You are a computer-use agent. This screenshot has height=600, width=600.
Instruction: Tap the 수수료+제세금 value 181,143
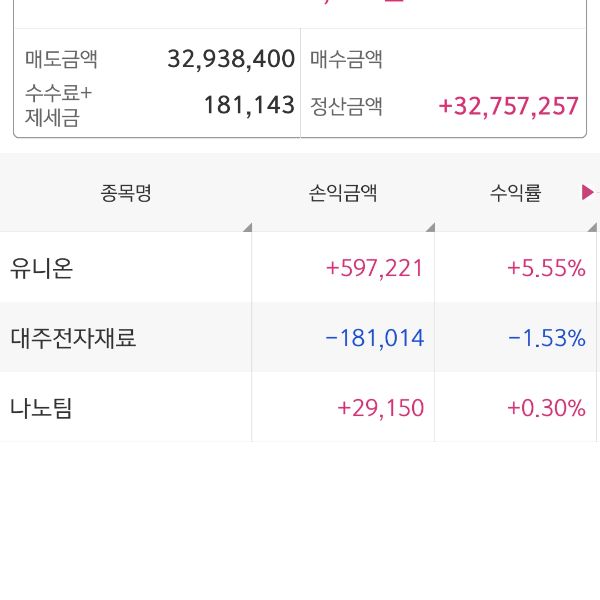(249, 105)
